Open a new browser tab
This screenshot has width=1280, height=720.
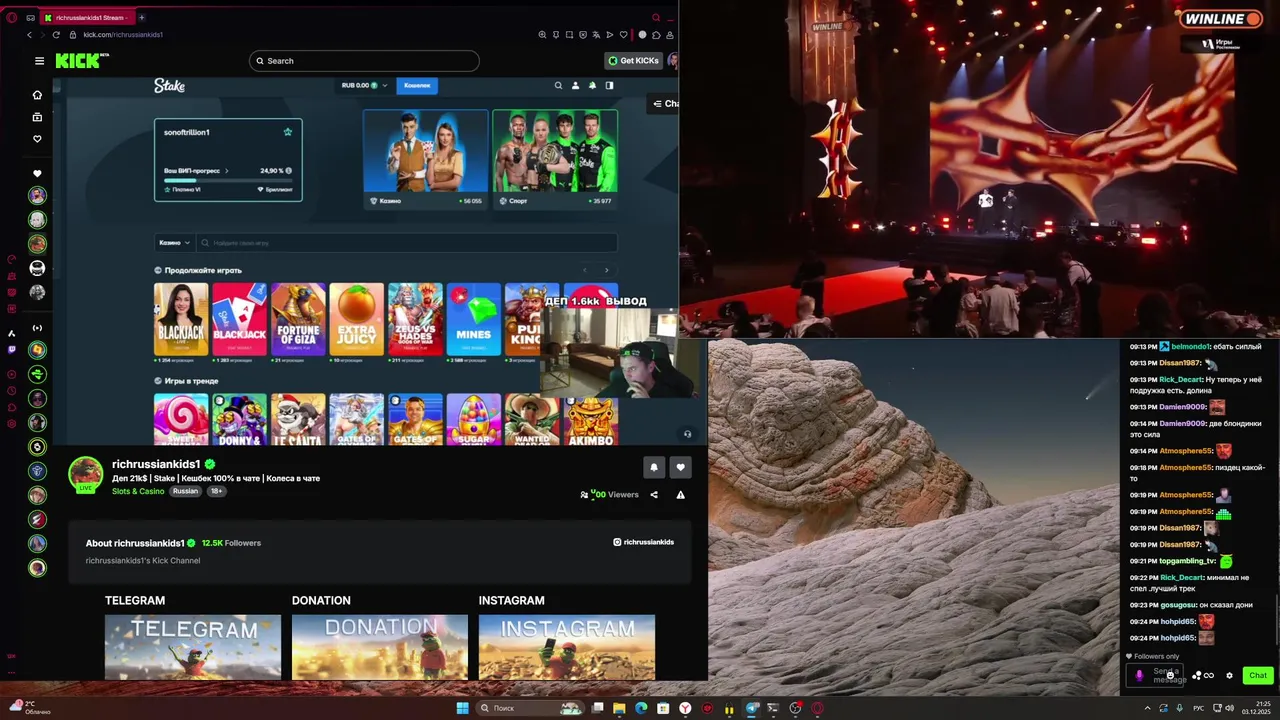point(141,17)
